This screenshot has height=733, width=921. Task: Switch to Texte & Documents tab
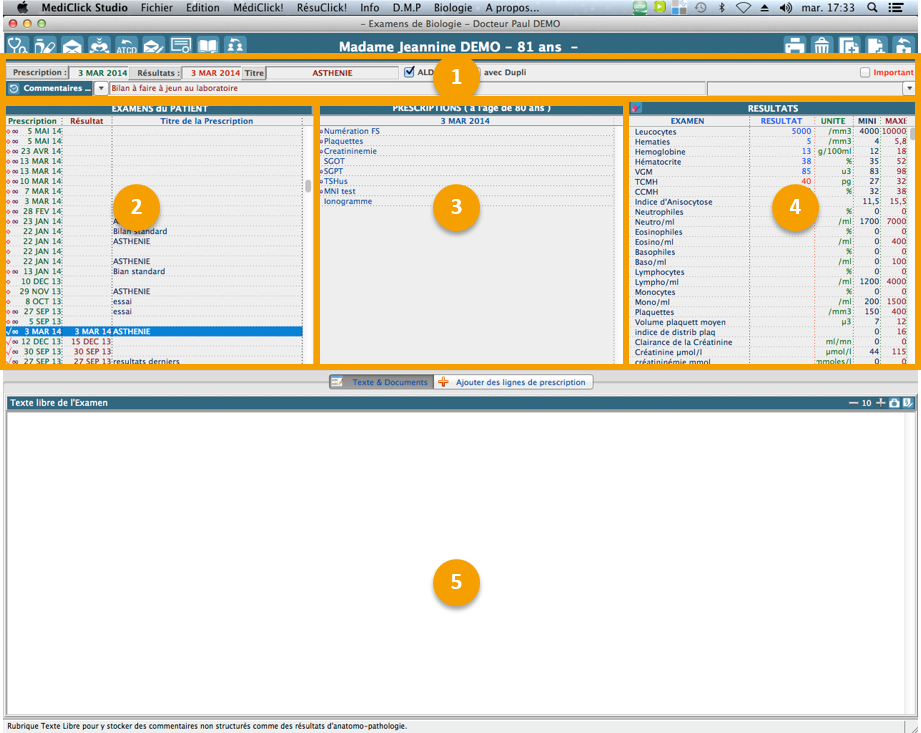tap(380, 382)
